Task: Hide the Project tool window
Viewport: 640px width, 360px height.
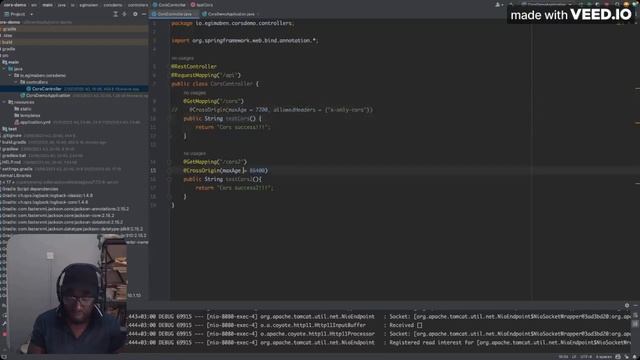Action: (x=144, y=14)
